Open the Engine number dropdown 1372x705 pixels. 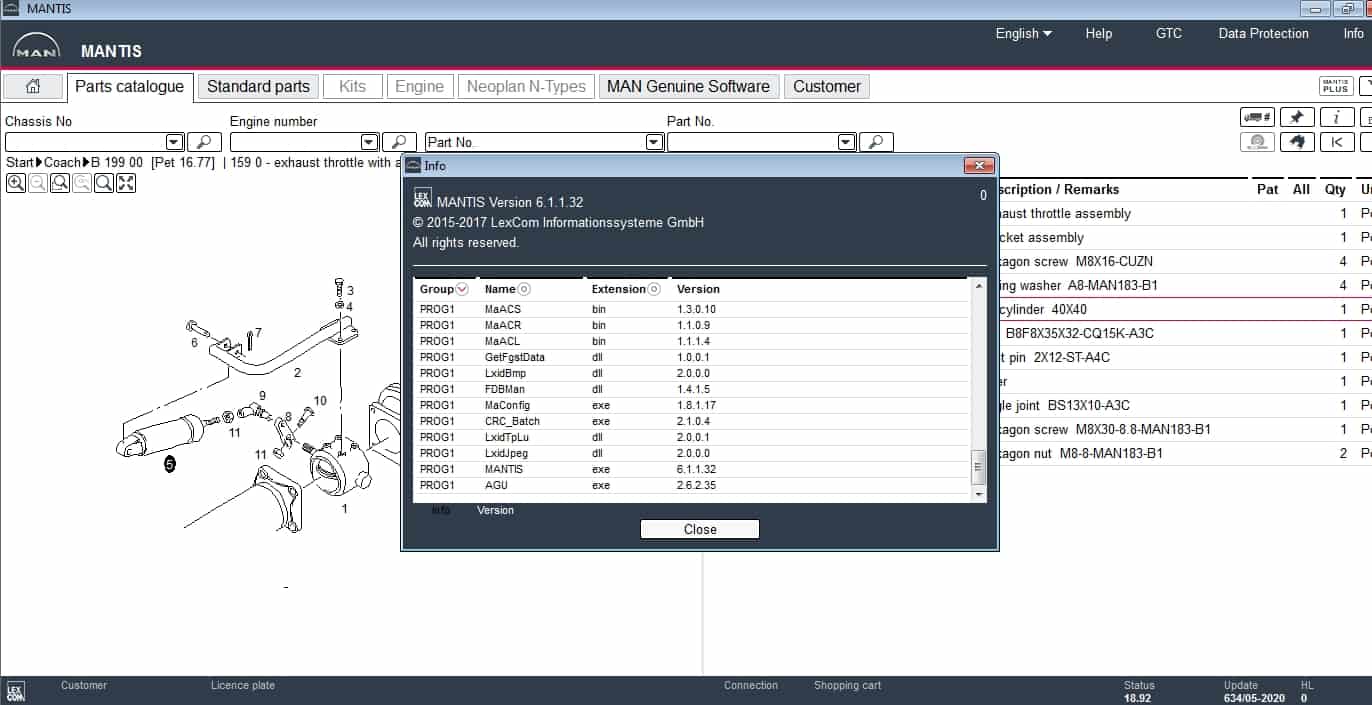point(370,143)
